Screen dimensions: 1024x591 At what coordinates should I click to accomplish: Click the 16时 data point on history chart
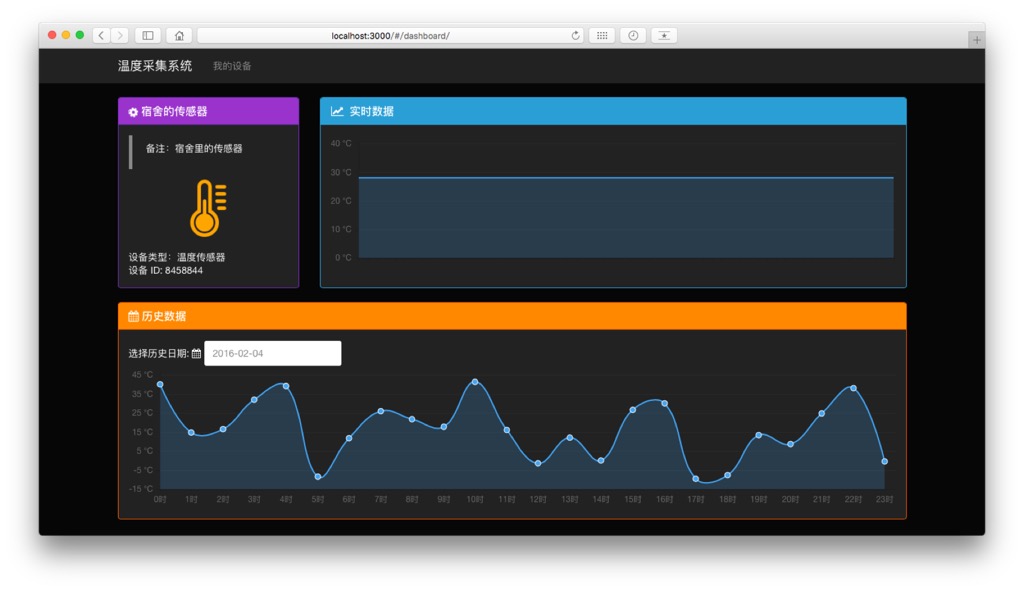664,404
